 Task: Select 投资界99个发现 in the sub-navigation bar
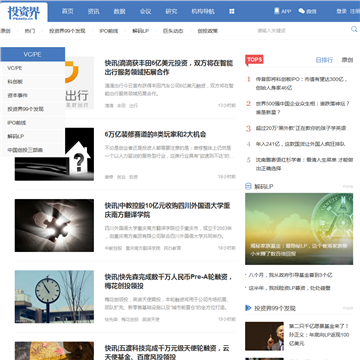click(x=67, y=31)
